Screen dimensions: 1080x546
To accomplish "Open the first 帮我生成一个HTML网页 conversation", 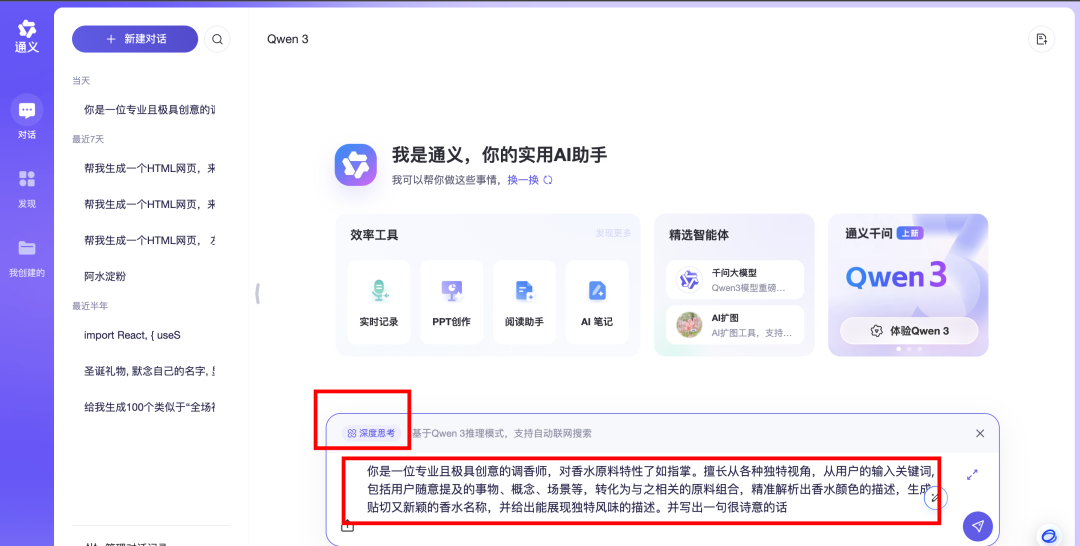I will click(149, 168).
